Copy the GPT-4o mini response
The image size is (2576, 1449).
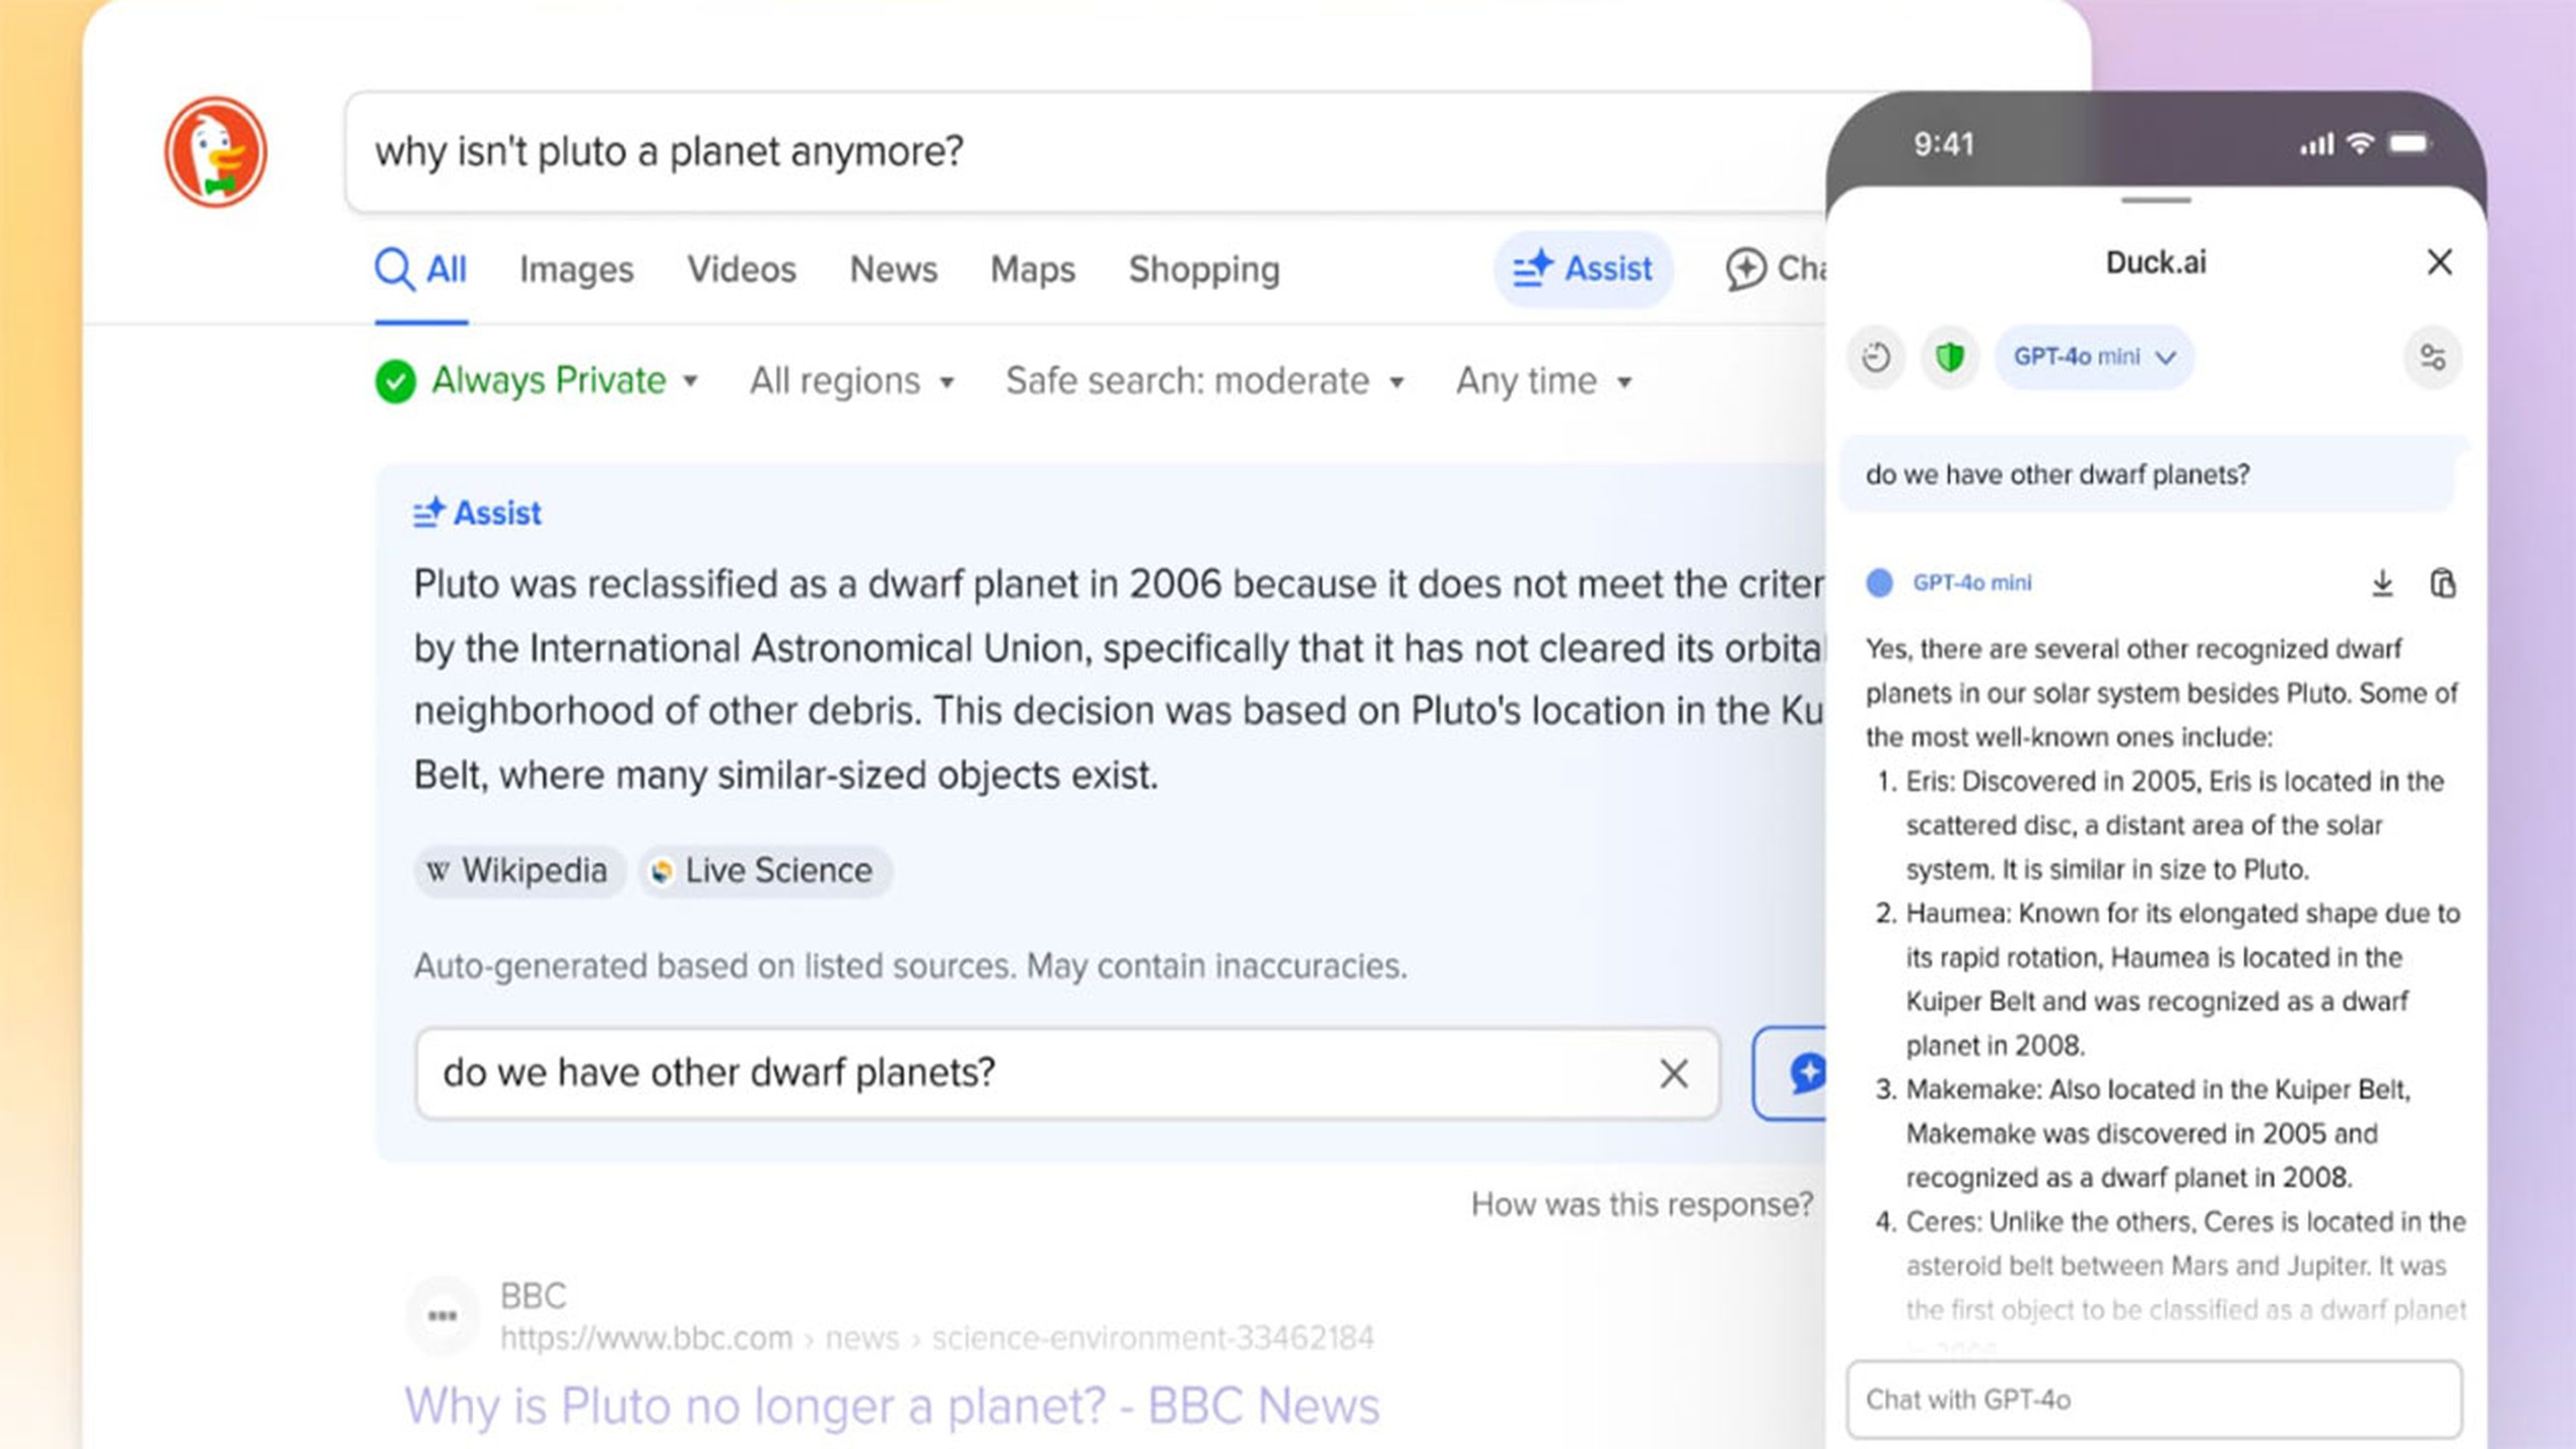click(x=2443, y=583)
